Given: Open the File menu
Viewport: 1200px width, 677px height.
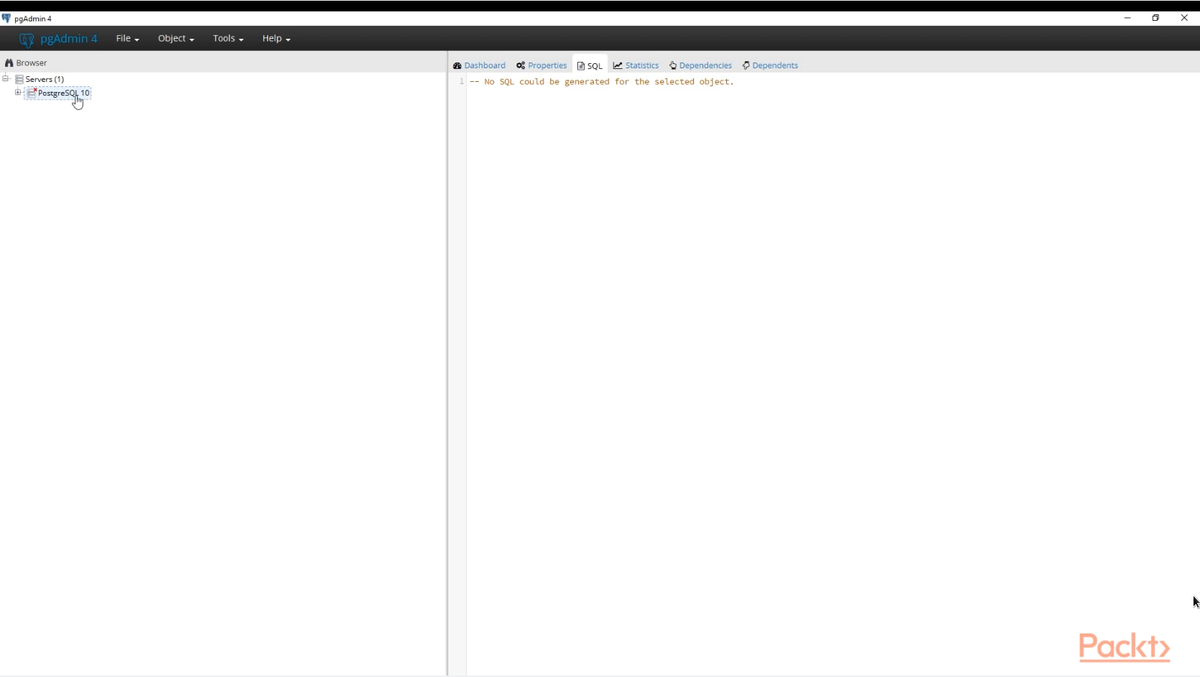Looking at the screenshot, I should coord(127,38).
